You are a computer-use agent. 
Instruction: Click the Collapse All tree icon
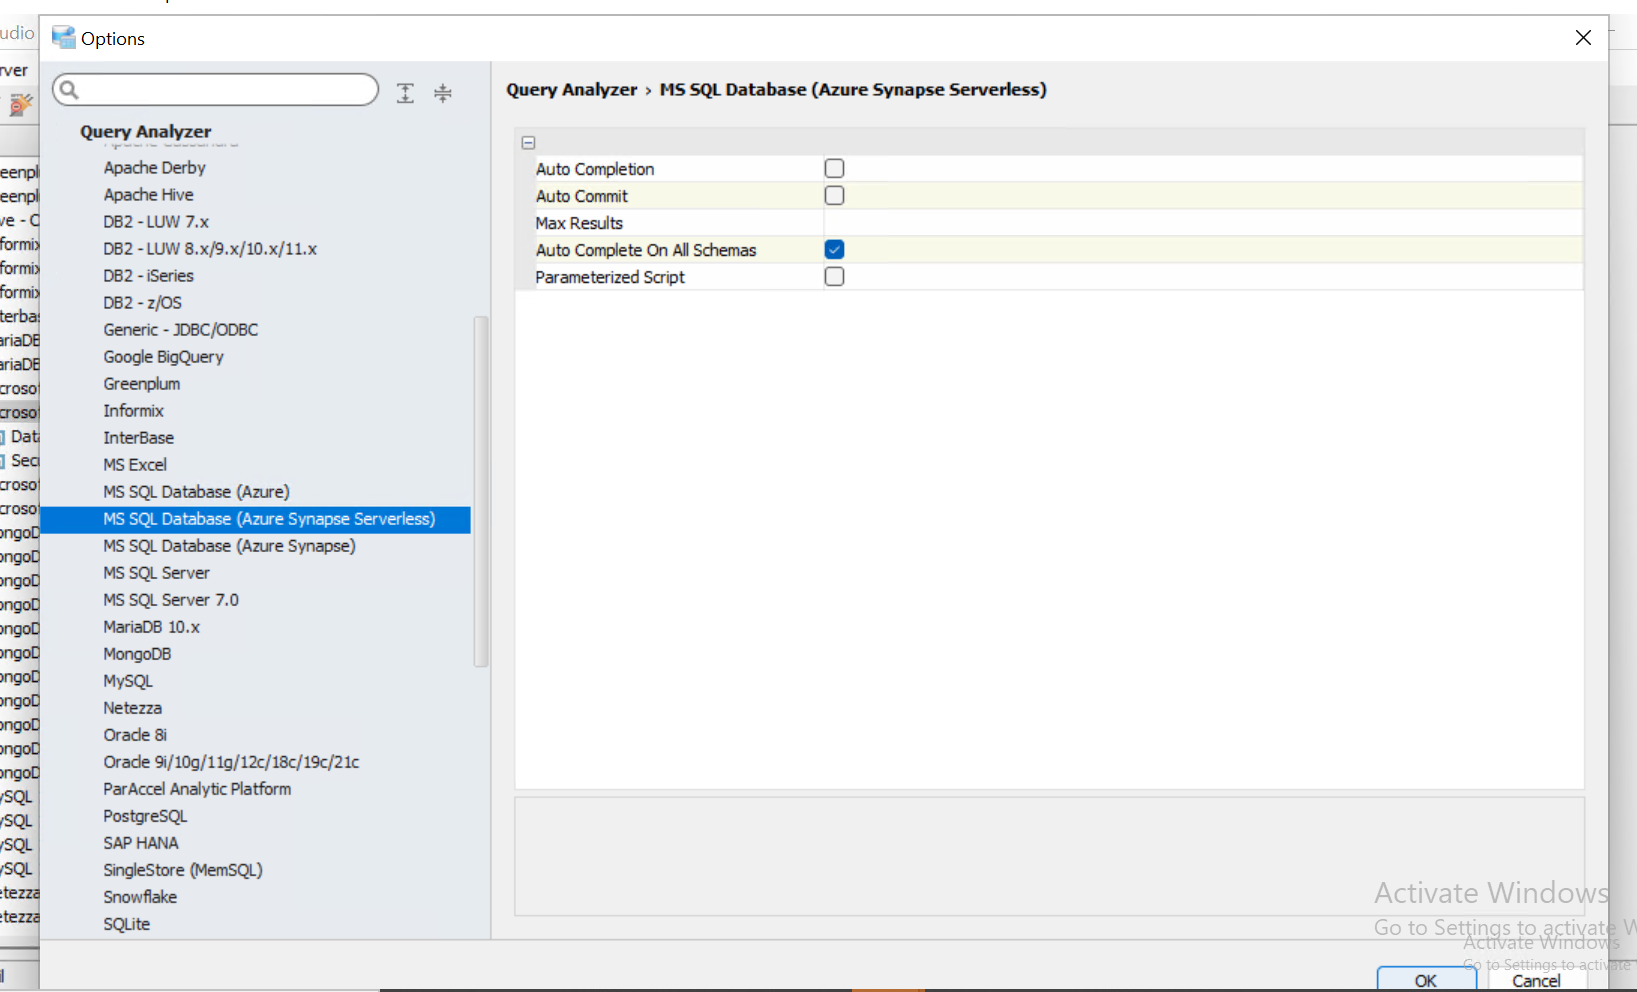[443, 93]
